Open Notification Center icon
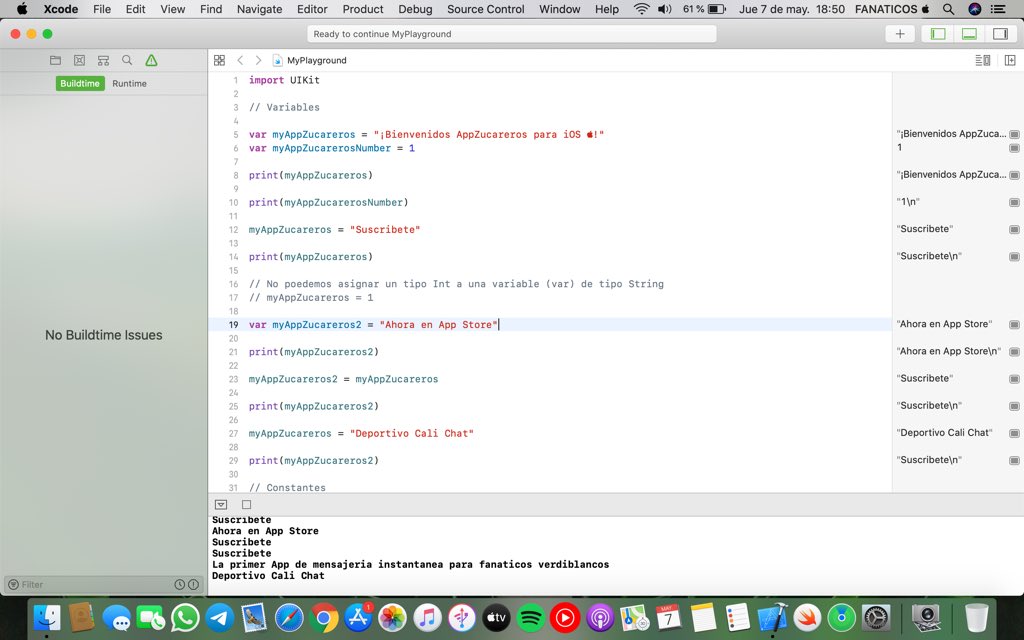Image resolution: width=1024 pixels, height=640 pixels. 998,9
